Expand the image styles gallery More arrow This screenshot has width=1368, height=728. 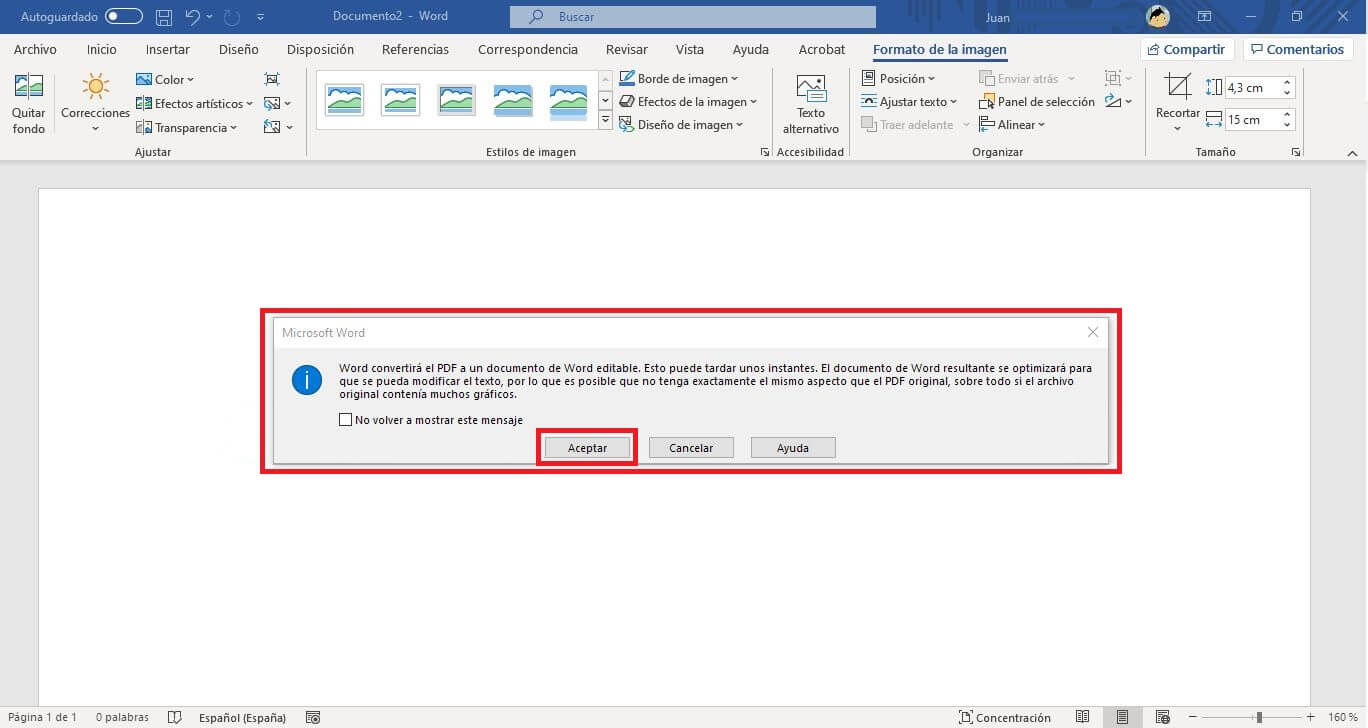coord(605,120)
